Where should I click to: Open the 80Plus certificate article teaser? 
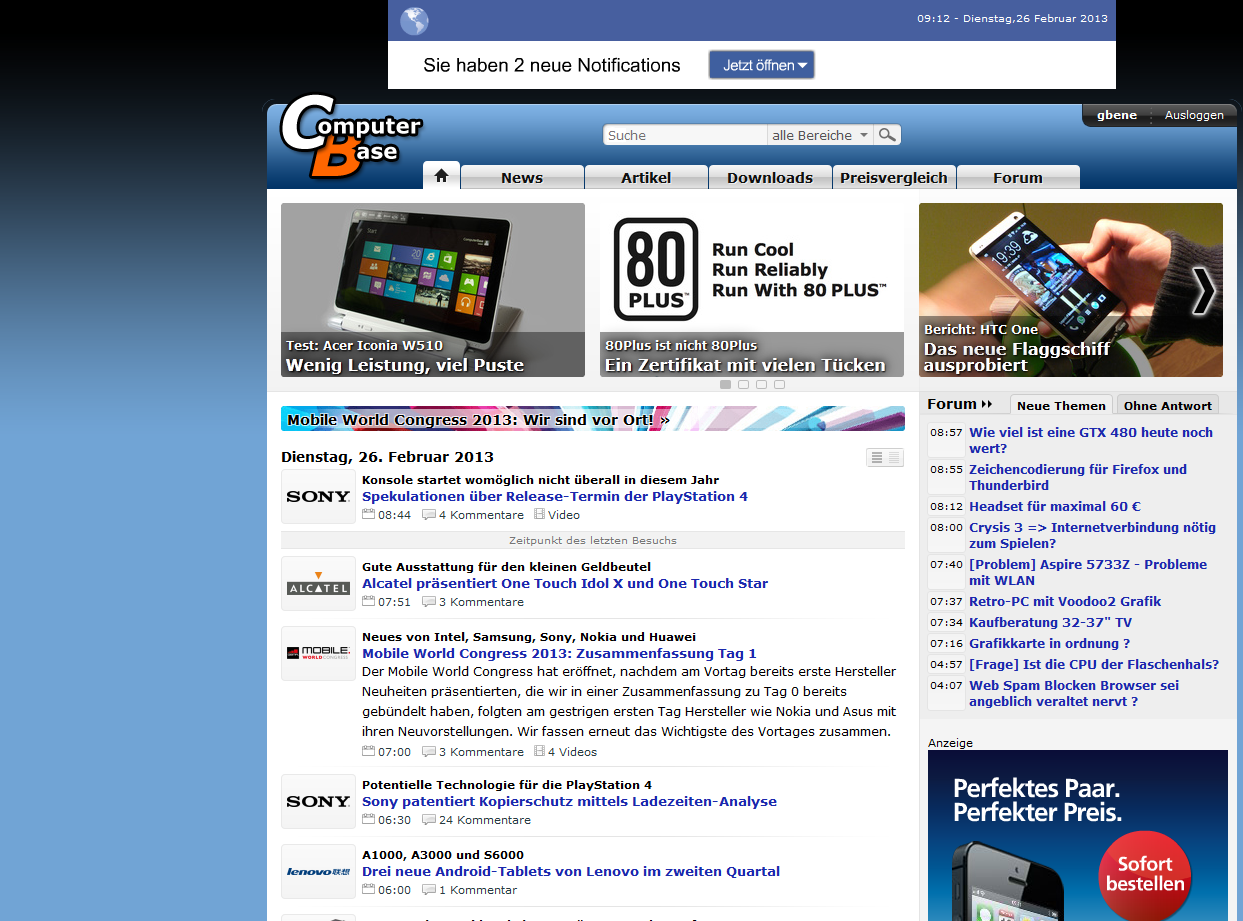[752, 290]
